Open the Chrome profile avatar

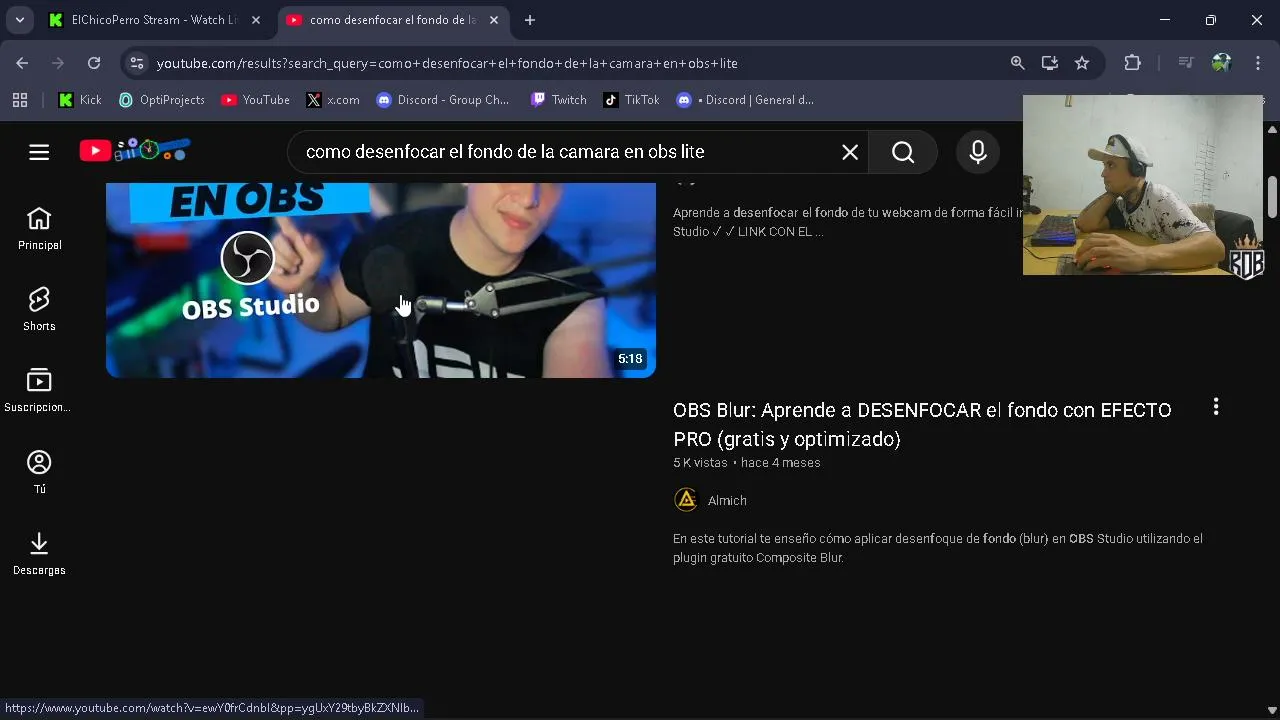coord(1221,63)
